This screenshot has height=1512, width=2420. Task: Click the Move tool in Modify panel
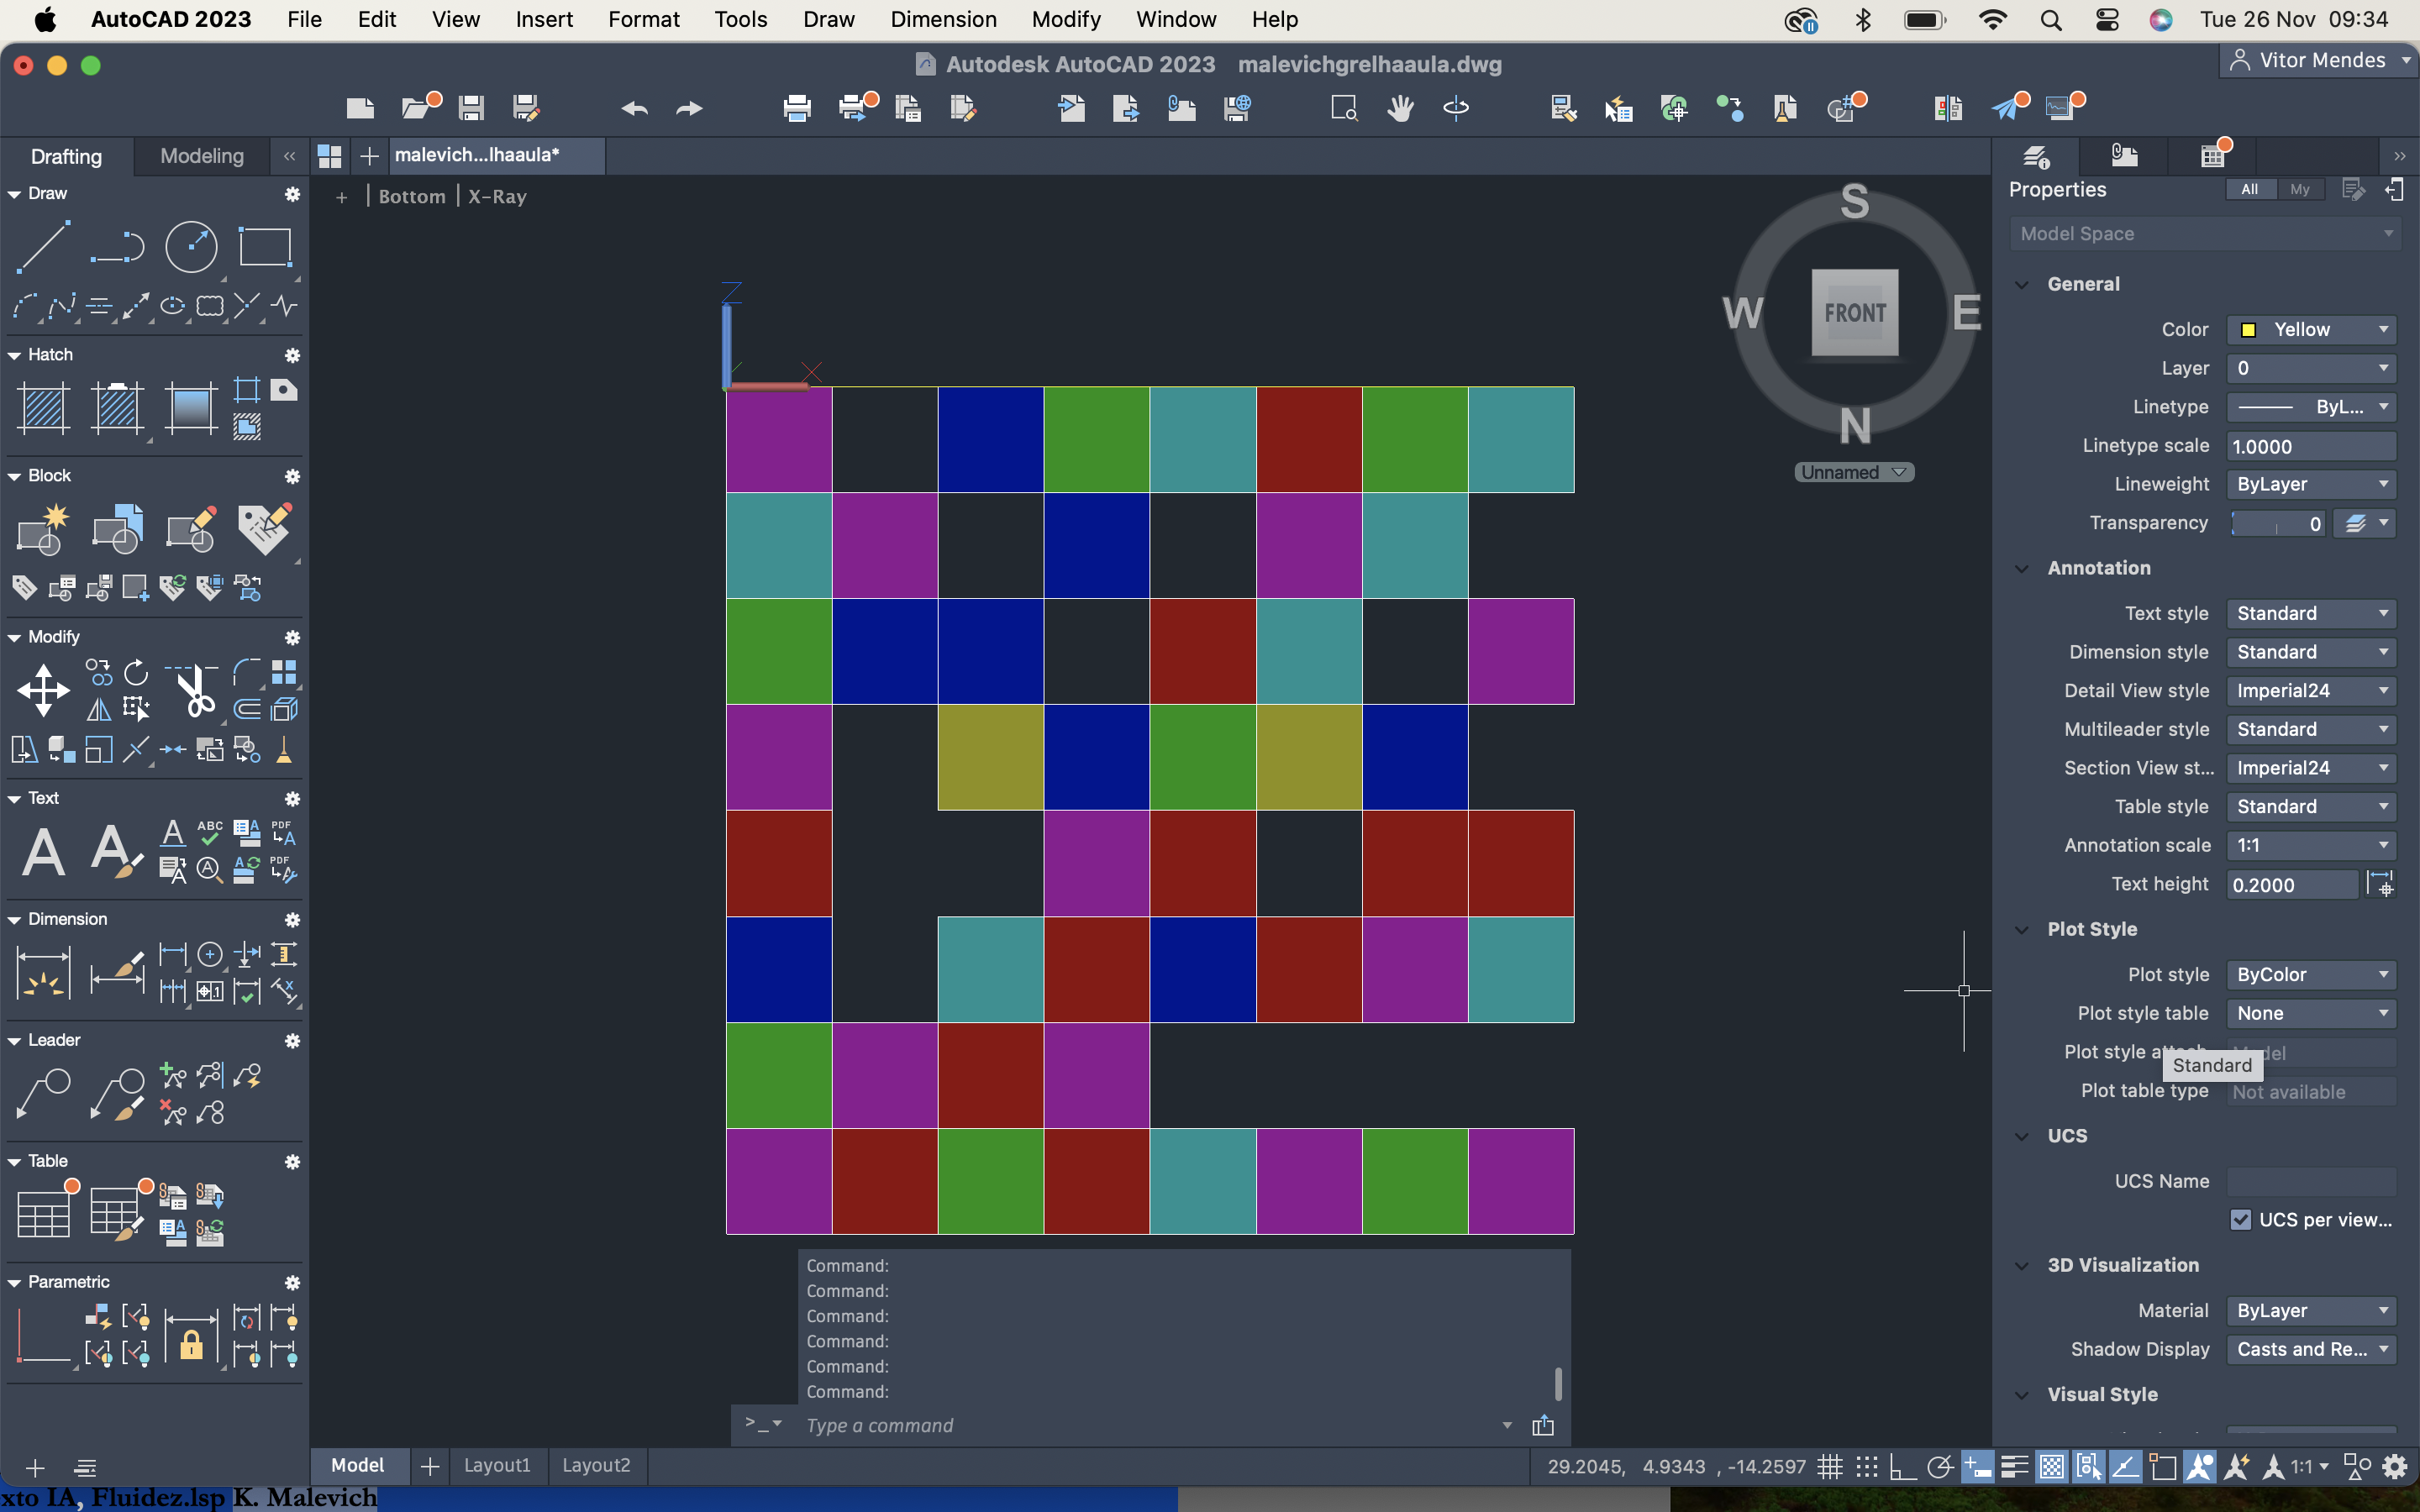43,690
